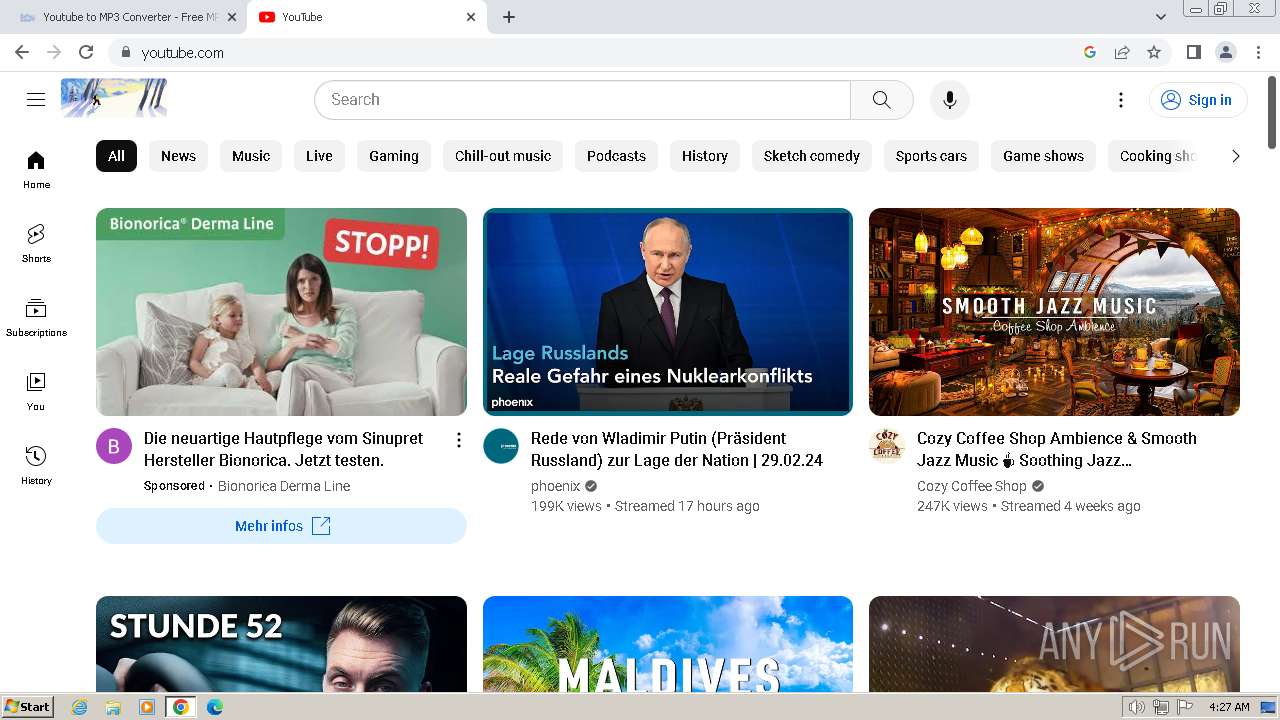Select the Podcasts chip
The width and height of the screenshot is (1280, 720).
(x=616, y=156)
